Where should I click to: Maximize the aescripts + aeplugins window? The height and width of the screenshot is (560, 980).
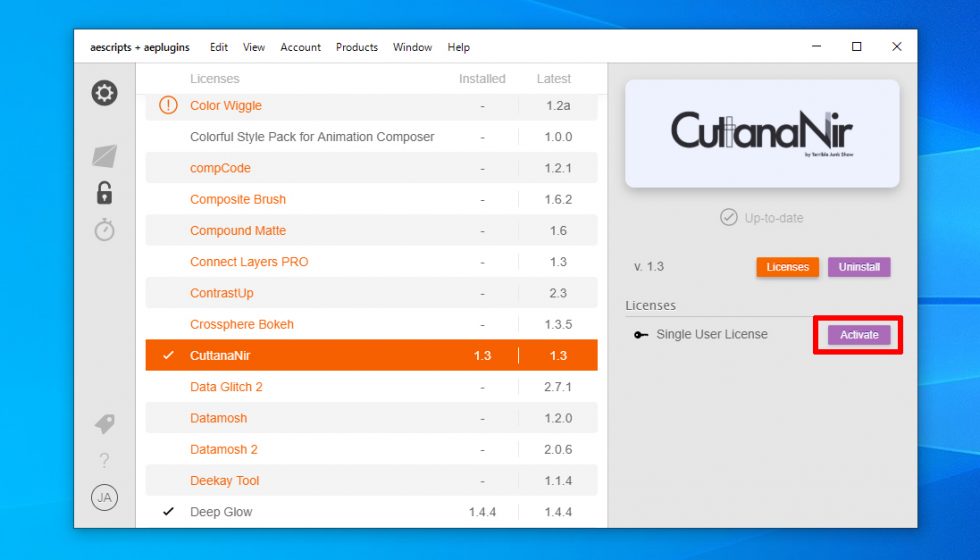856,47
